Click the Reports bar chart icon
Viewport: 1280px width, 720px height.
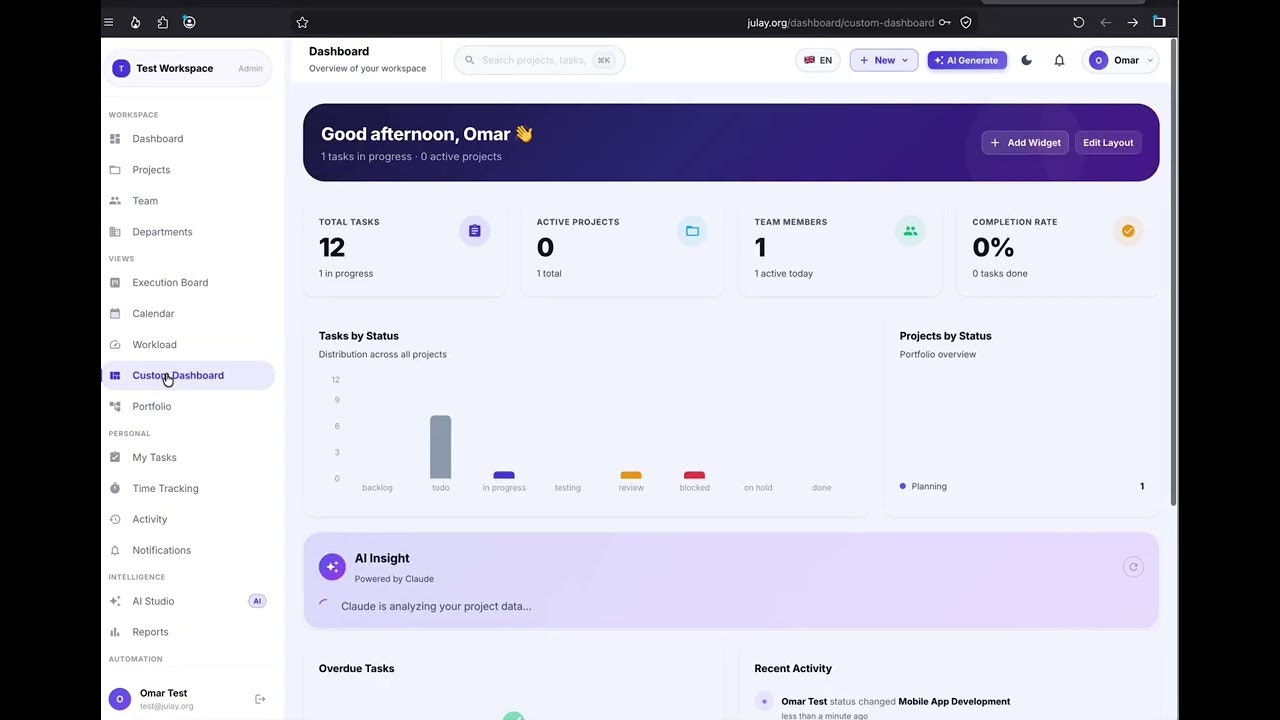[115, 633]
